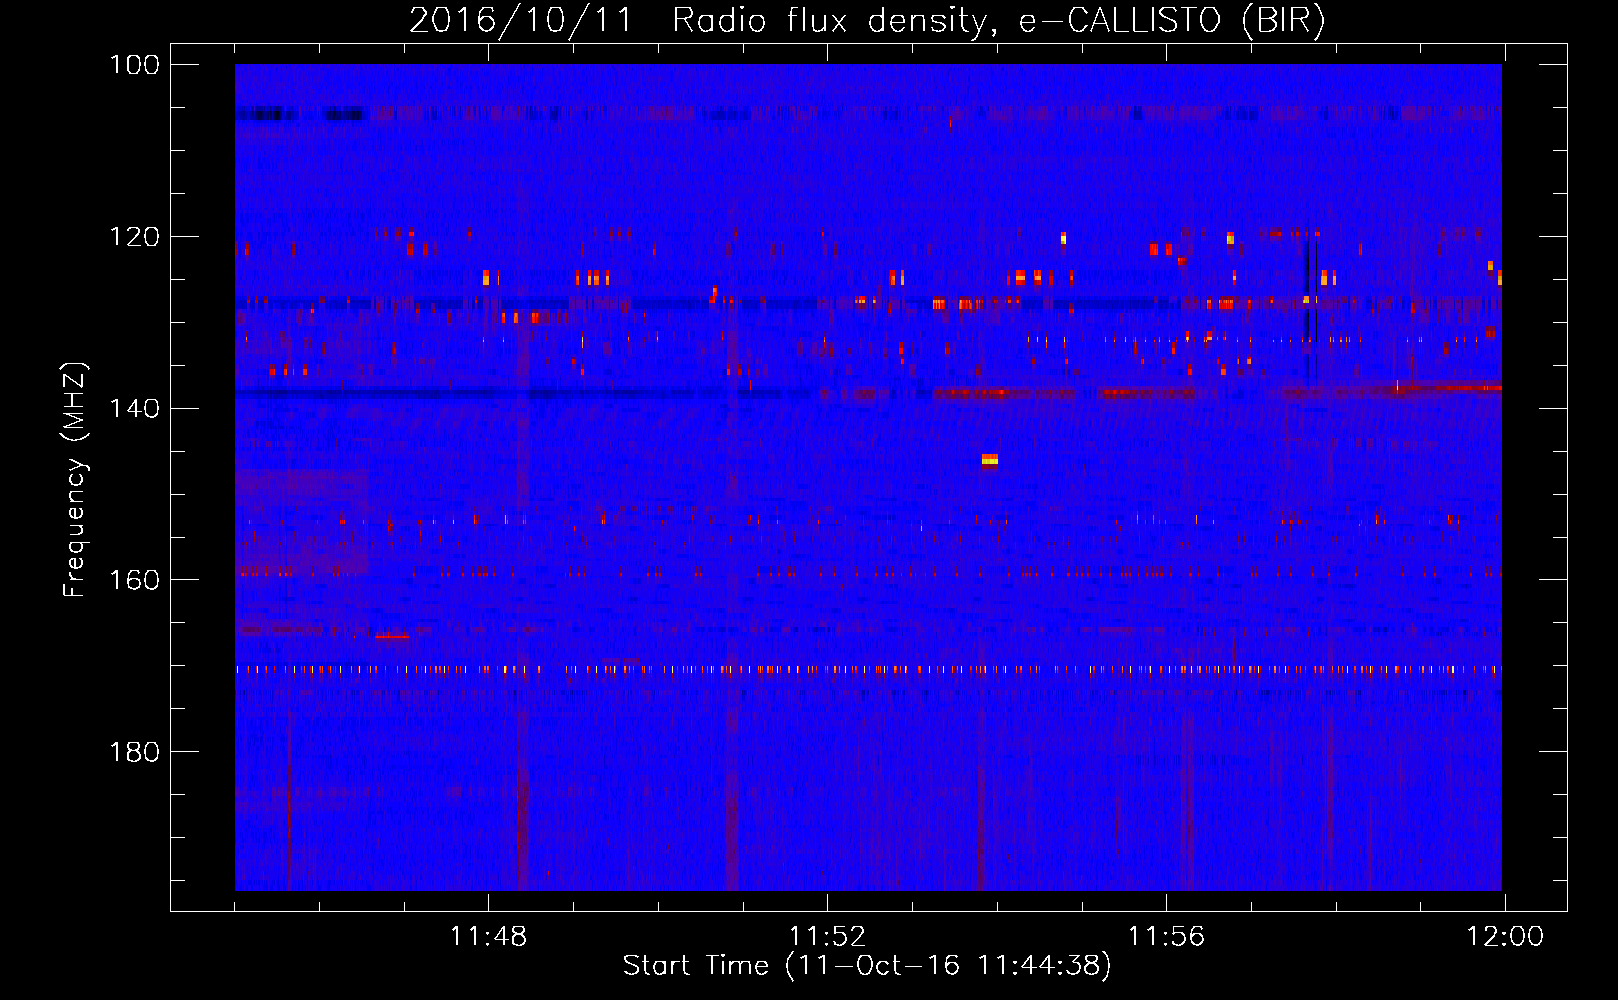Screen dimensions: 1618x1000
Task: Click the '11:52' time tick label
Action: pyautogui.click(x=827, y=937)
